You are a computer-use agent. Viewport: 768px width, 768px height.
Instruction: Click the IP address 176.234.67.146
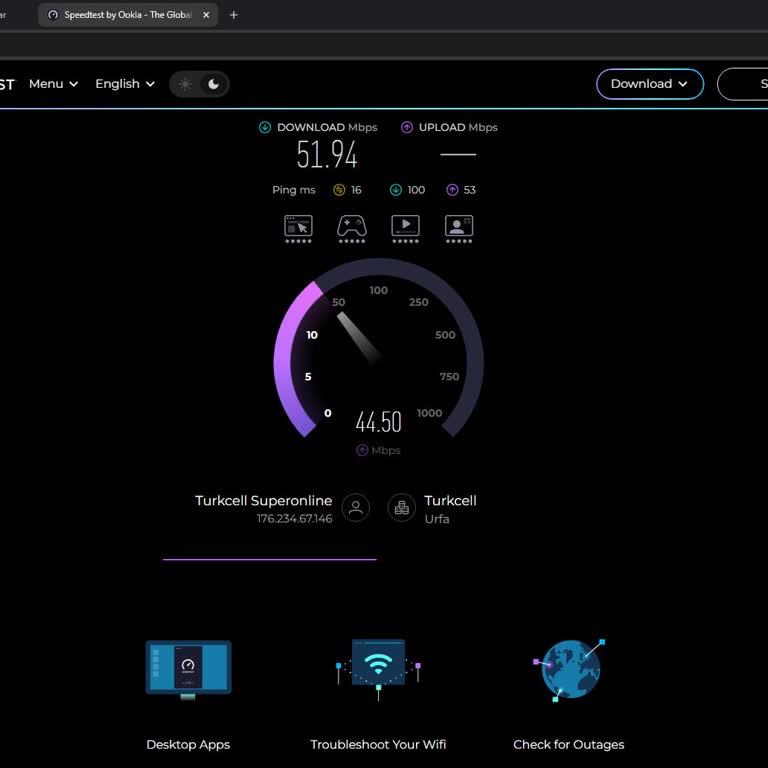coord(294,518)
